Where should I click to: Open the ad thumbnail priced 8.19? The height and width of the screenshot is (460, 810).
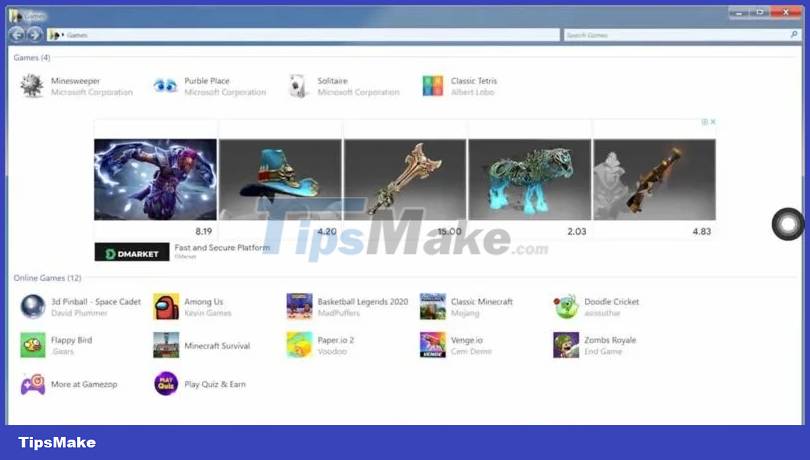click(x=155, y=179)
